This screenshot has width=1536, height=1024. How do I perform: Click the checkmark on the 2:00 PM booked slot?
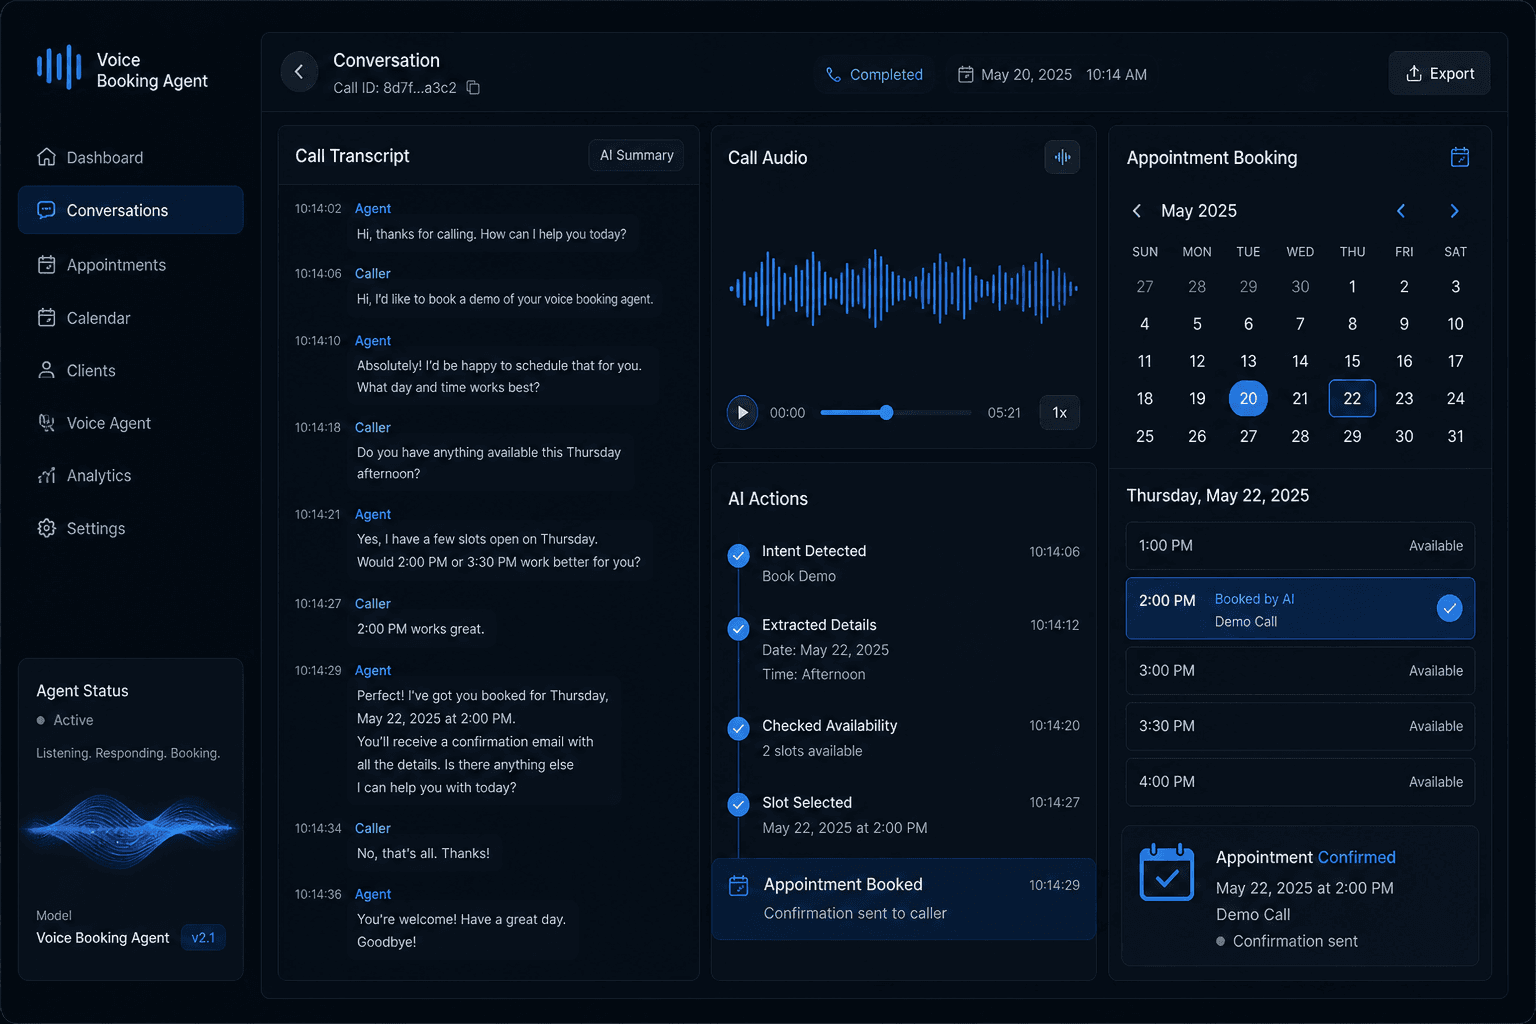point(1449,608)
